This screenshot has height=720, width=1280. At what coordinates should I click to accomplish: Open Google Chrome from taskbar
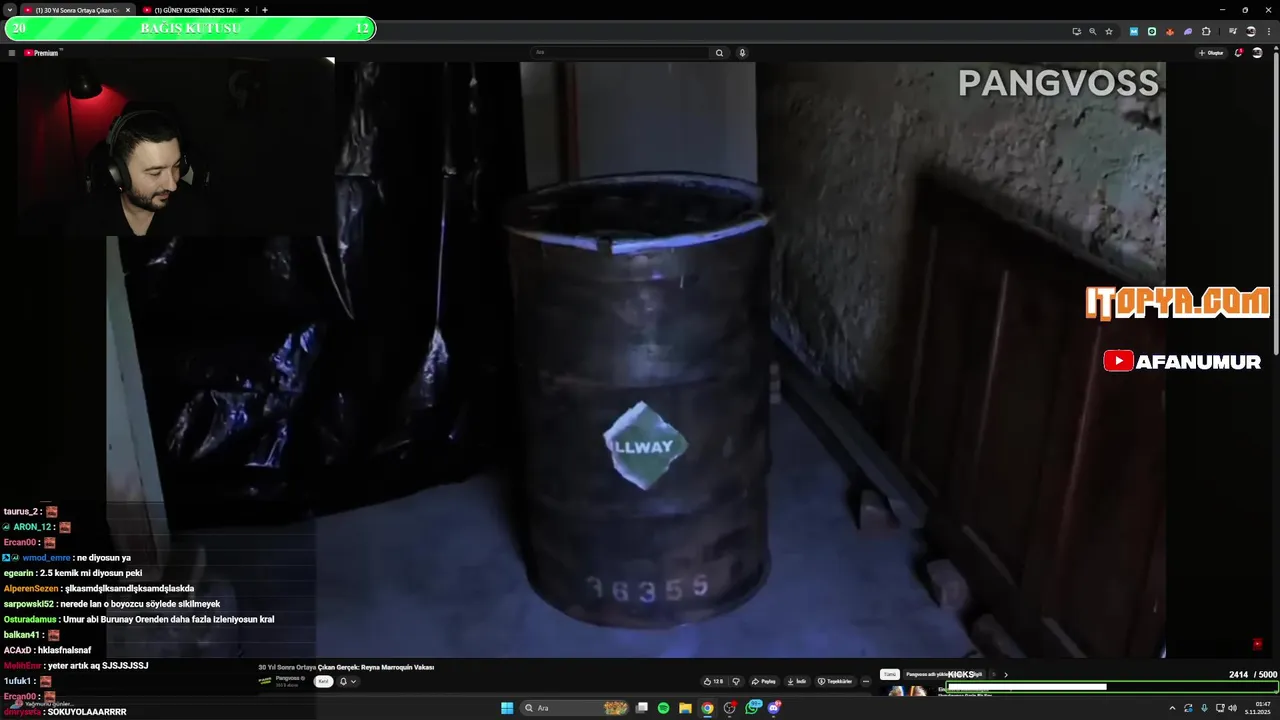[707, 708]
